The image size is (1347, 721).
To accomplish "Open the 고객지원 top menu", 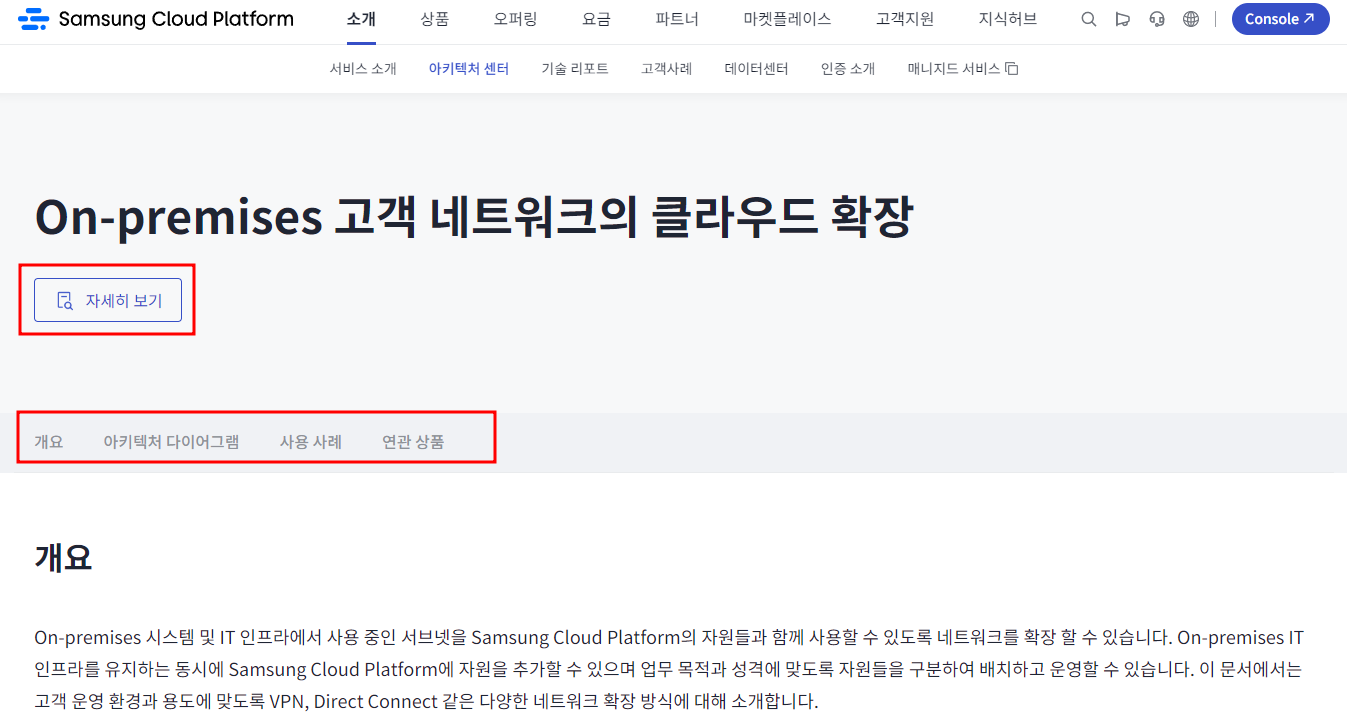I will tap(905, 19).
